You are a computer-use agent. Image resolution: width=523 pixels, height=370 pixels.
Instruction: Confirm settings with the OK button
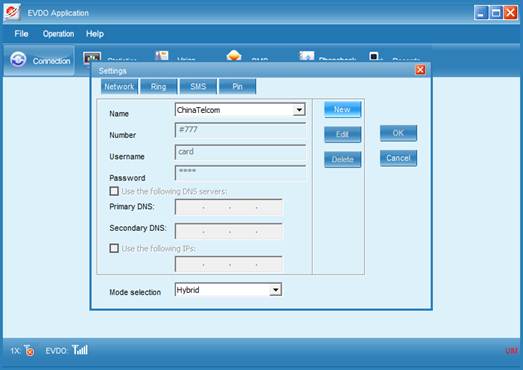pyautogui.click(x=398, y=133)
